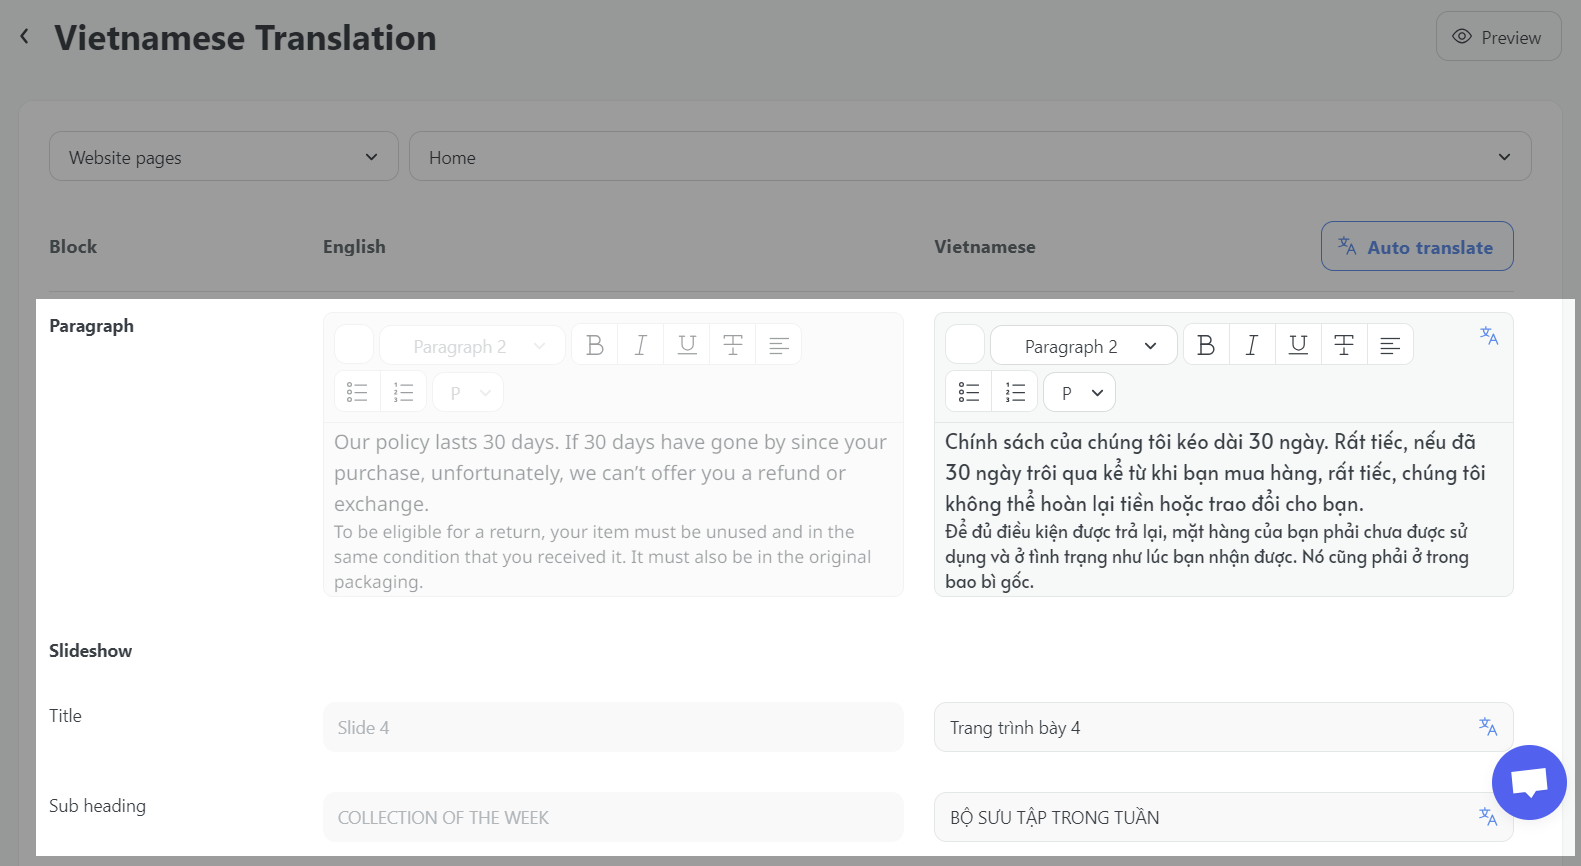Click the 'Block' column header
The image size is (1581, 866).
click(73, 247)
